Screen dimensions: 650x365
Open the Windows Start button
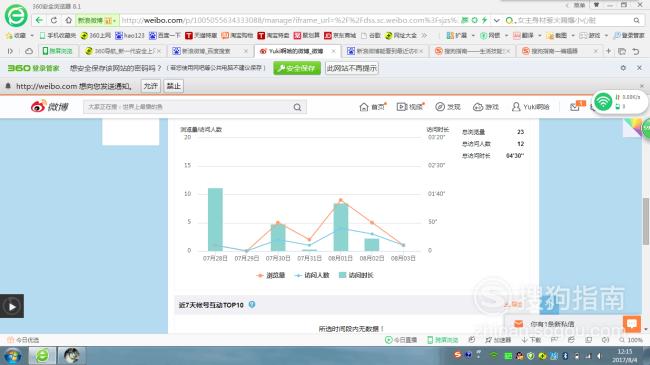[x=12, y=356]
